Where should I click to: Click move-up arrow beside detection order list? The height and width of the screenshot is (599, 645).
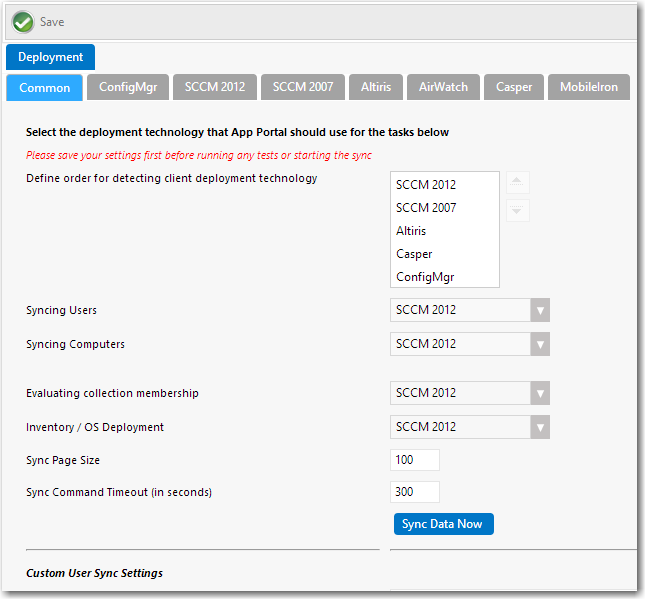[517, 182]
